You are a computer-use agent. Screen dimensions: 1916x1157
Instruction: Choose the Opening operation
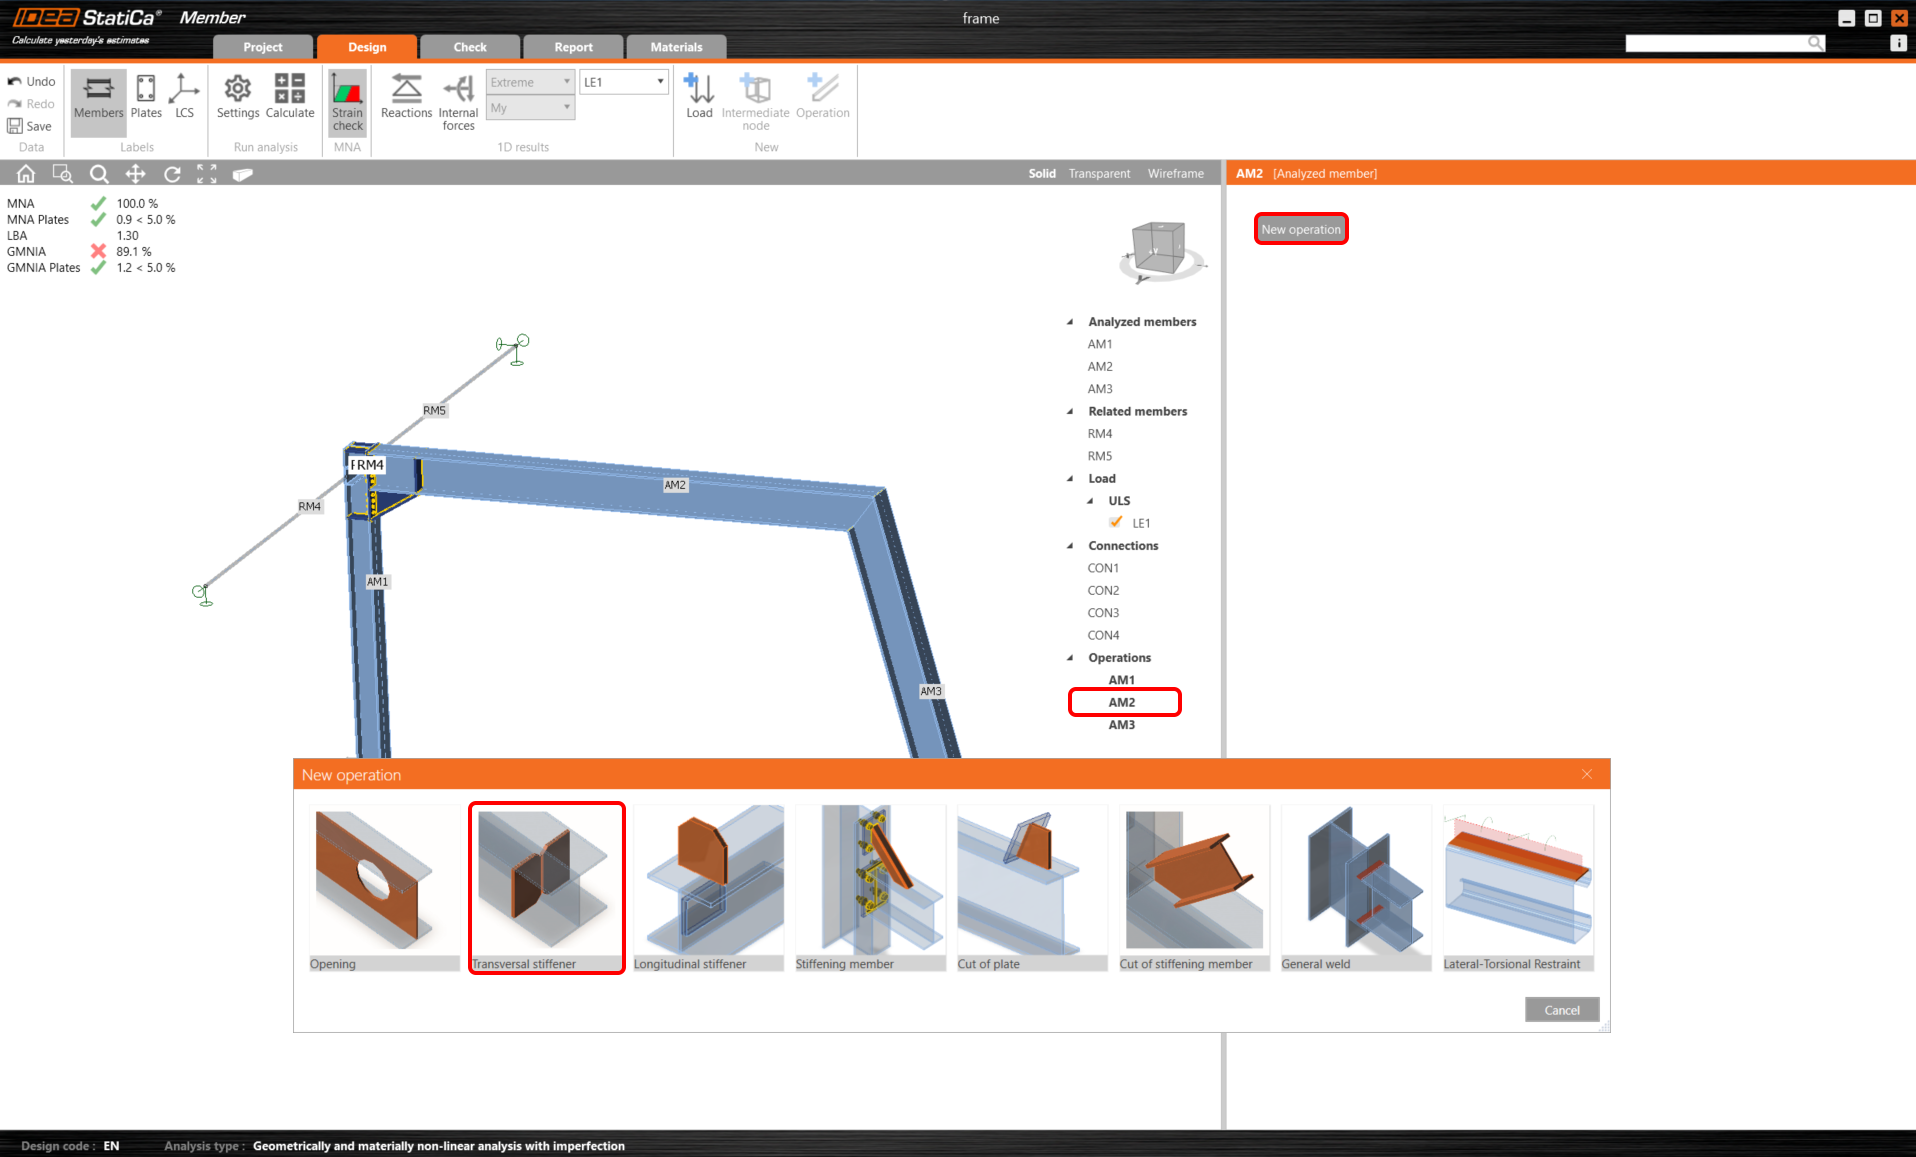(384, 888)
